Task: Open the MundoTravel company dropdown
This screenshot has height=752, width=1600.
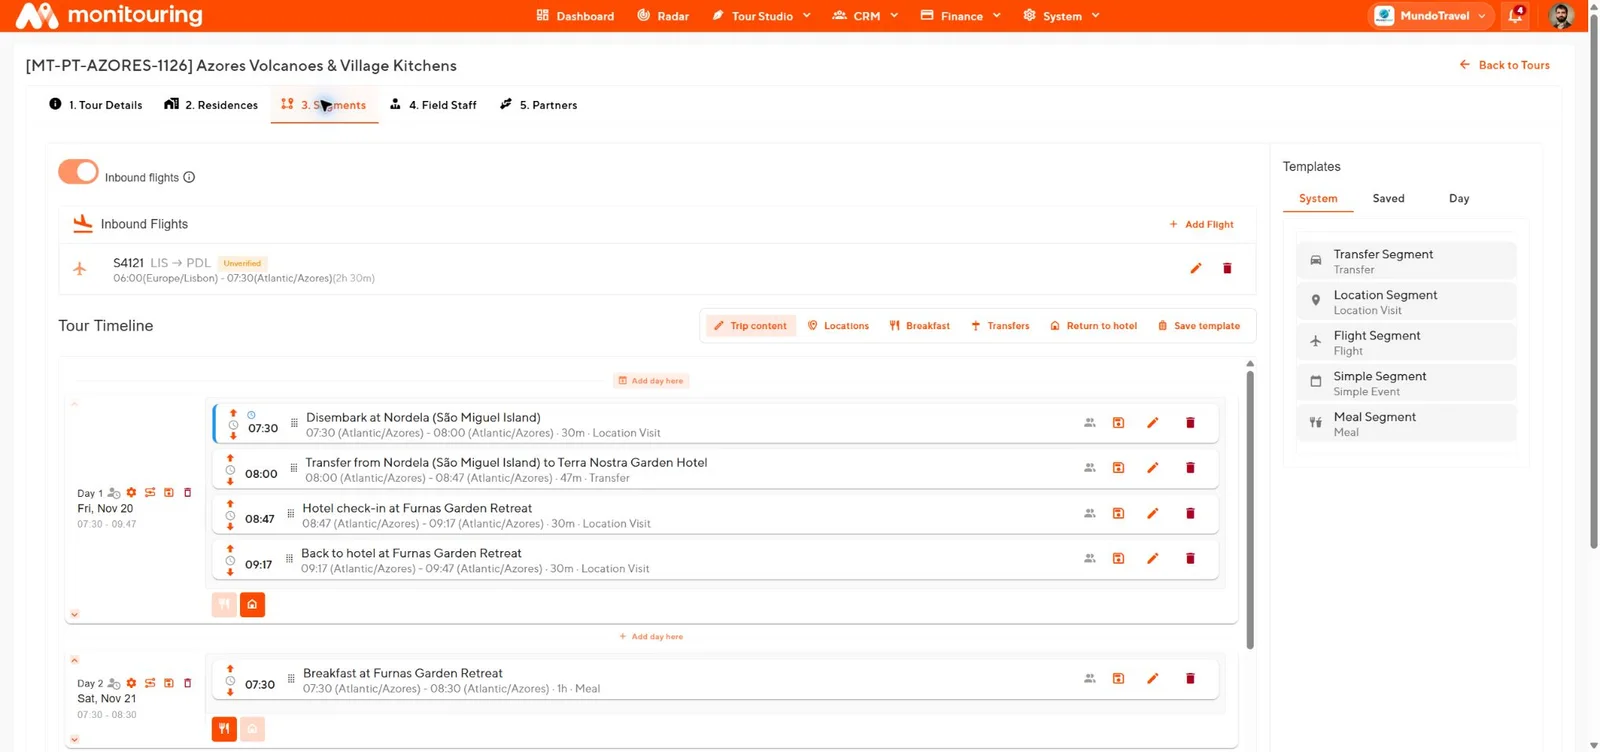Action: (1432, 16)
